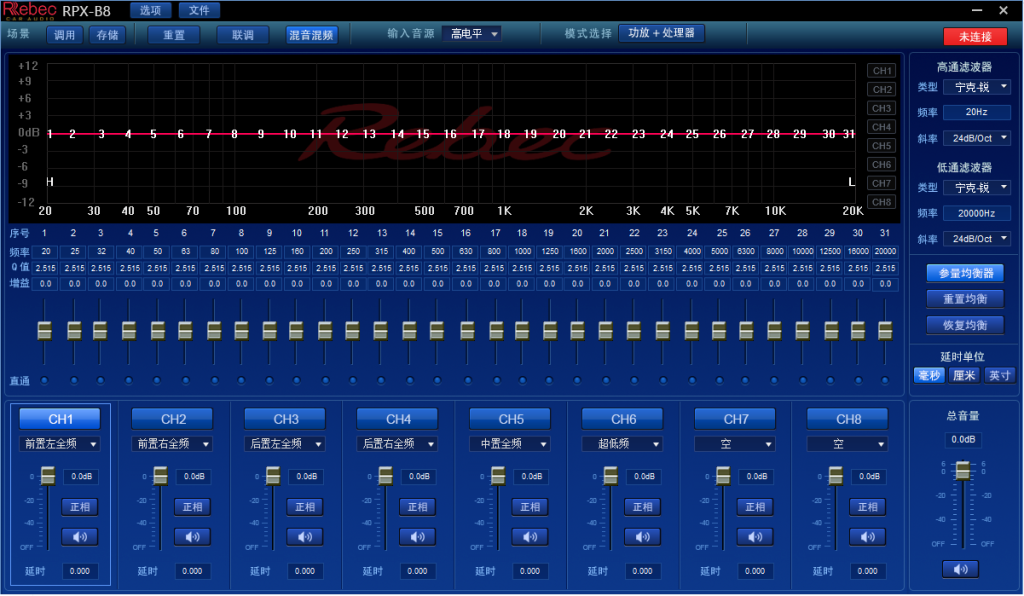The height and width of the screenshot is (596, 1024).
Task: Toggle bypass dot for EQ band 31
Action: click(885, 381)
